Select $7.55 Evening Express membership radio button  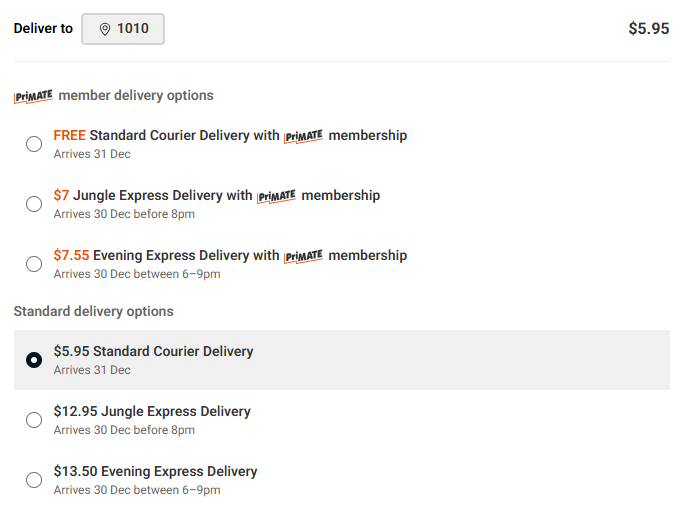coord(34,264)
